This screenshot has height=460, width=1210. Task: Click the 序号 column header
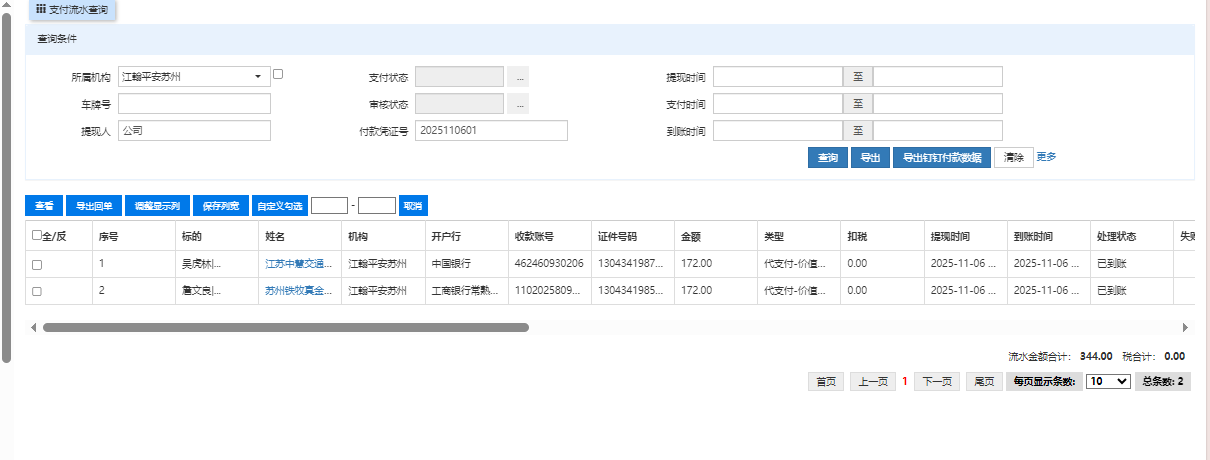pos(133,237)
